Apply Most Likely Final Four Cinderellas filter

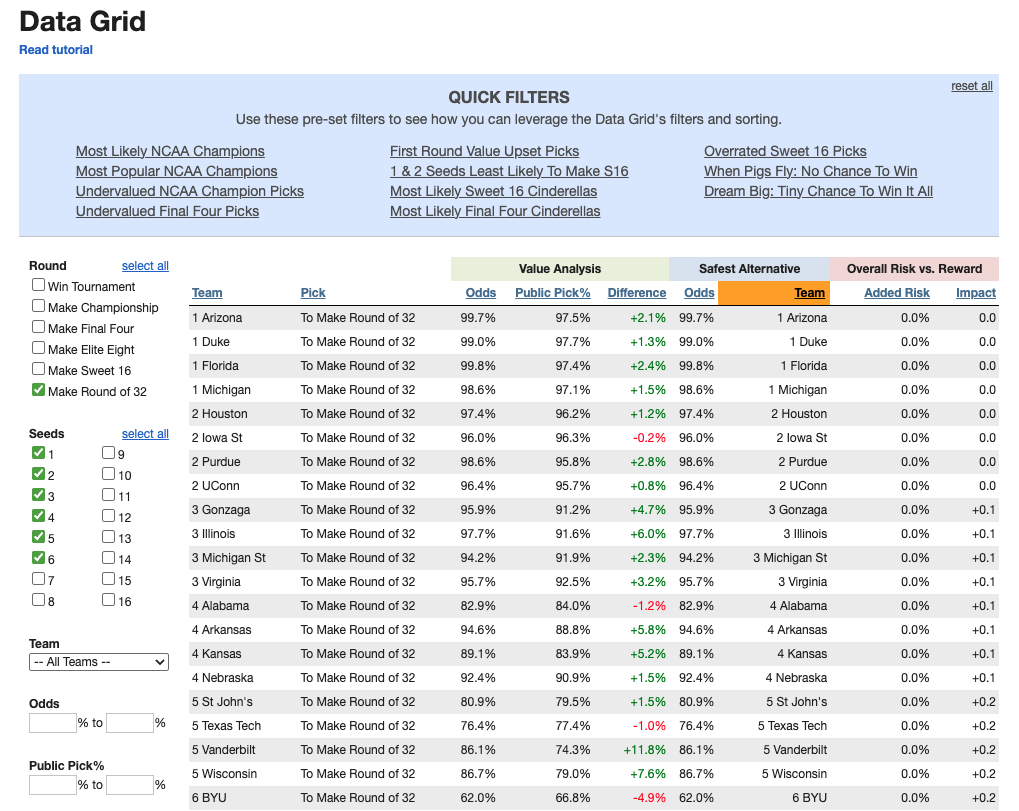[495, 211]
